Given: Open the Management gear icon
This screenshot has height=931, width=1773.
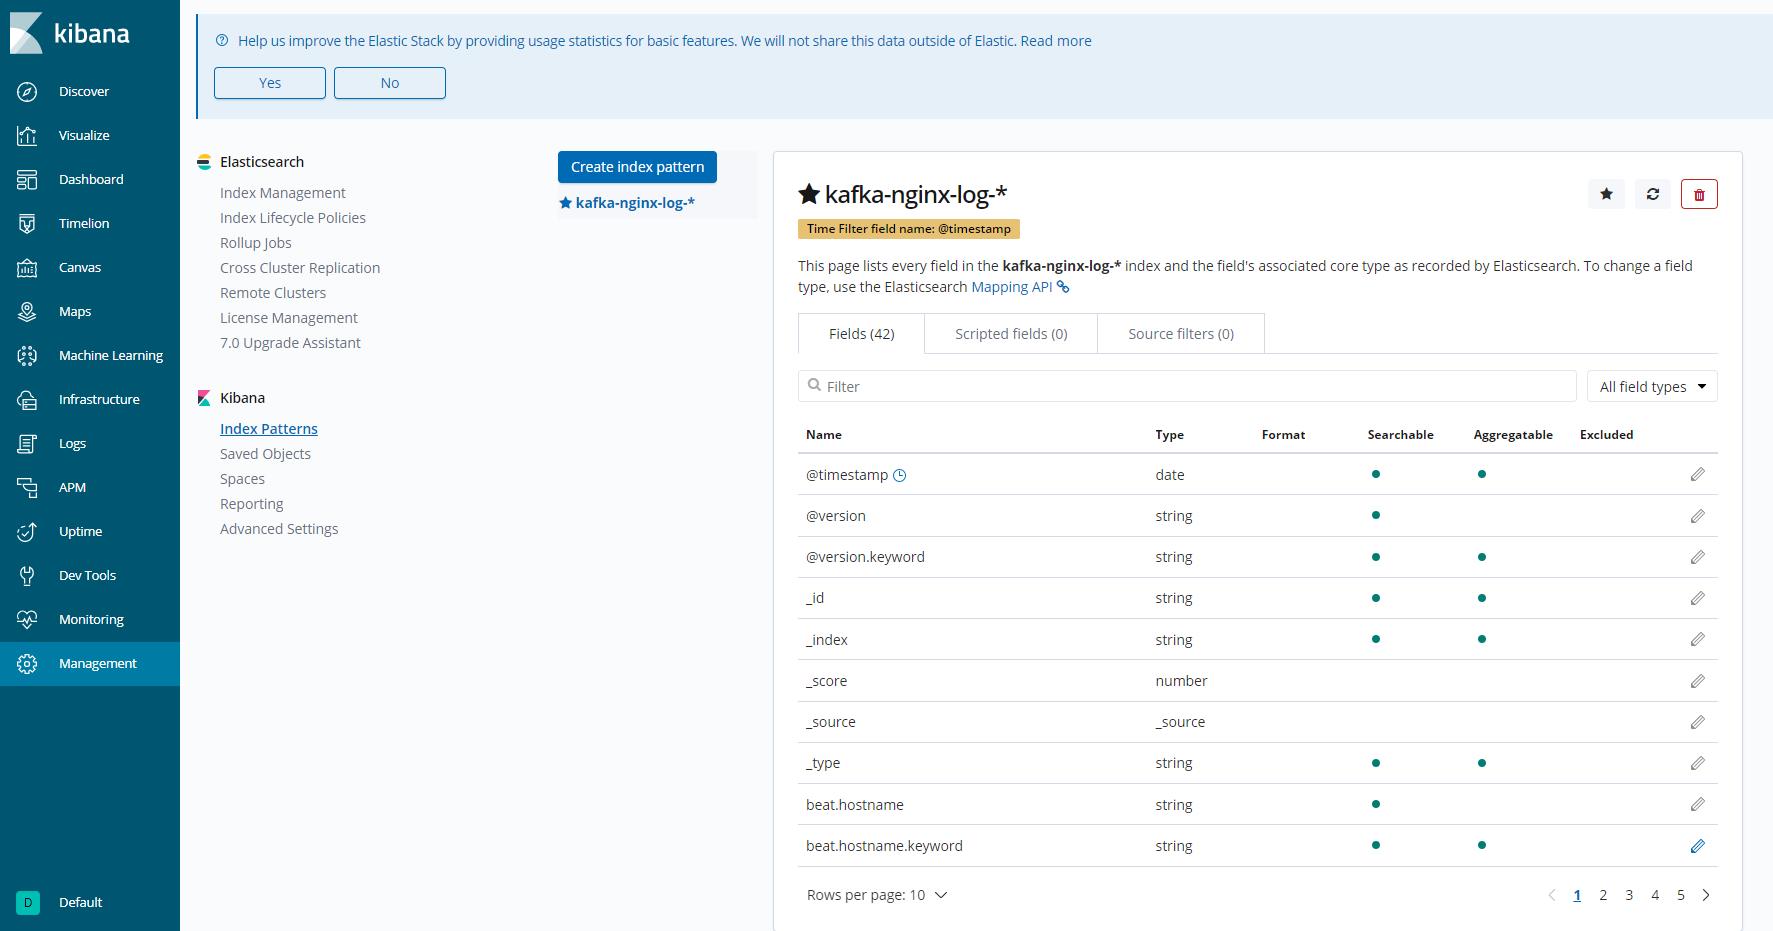Looking at the screenshot, I should click(27, 663).
